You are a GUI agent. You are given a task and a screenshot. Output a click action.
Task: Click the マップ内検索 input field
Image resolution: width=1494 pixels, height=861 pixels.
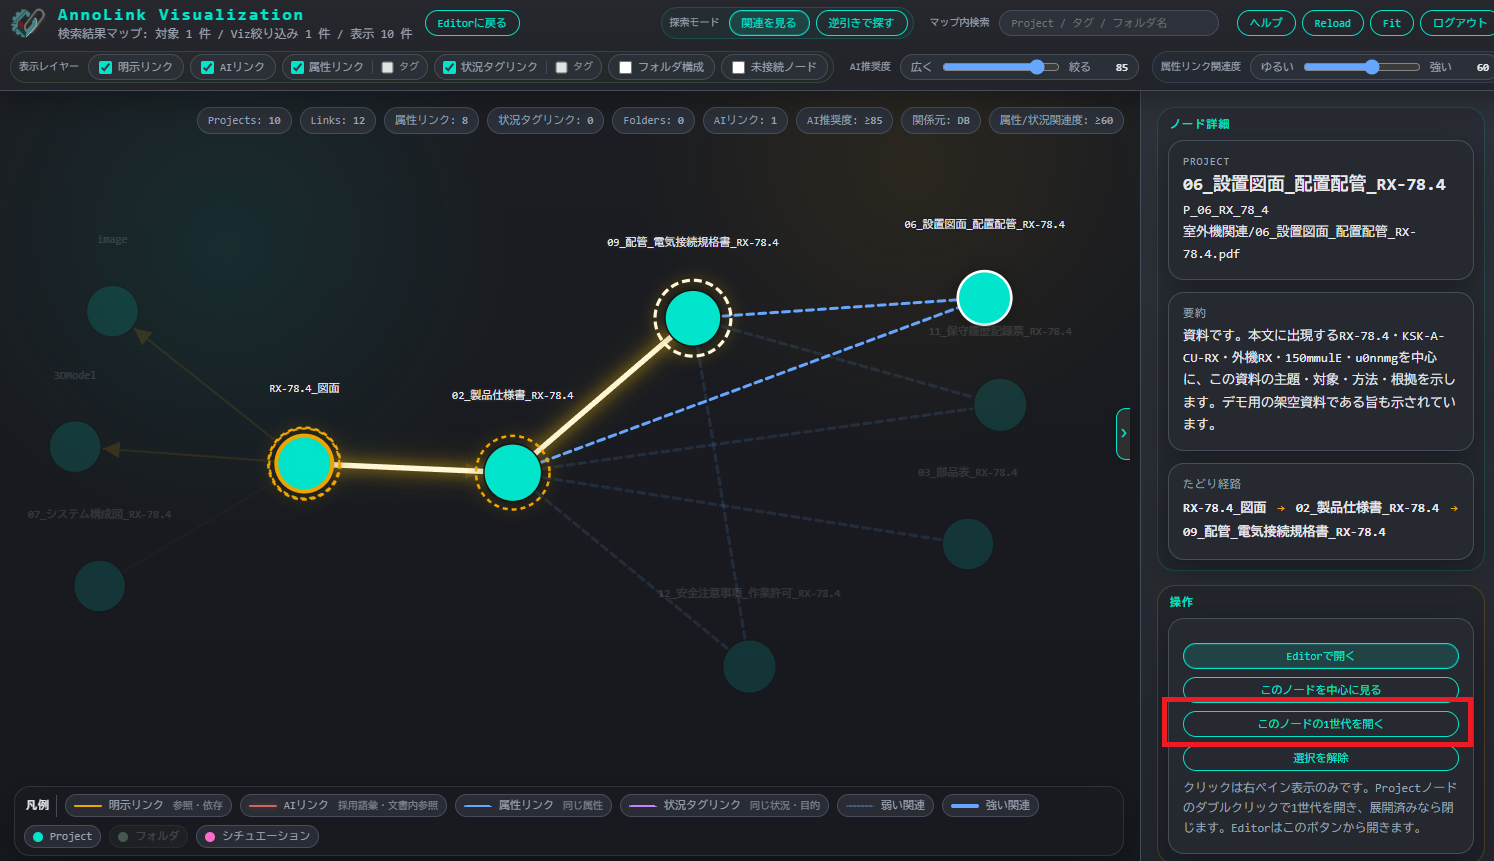point(1108,23)
